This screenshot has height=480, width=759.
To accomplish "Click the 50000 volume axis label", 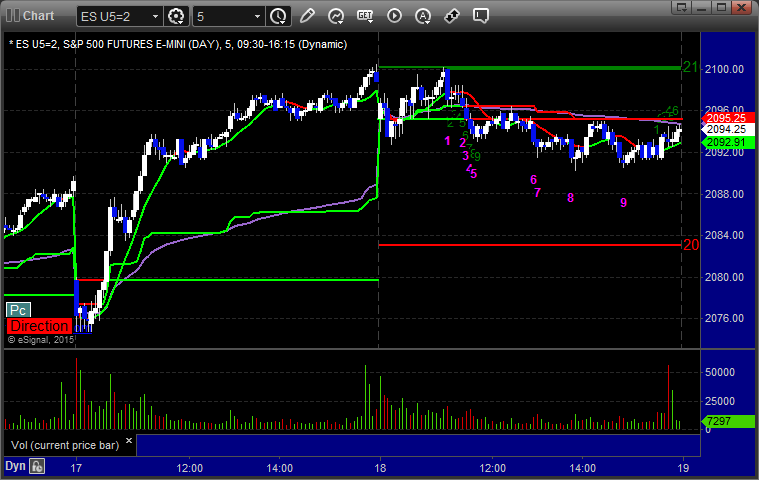I will click(x=720, y=372).
